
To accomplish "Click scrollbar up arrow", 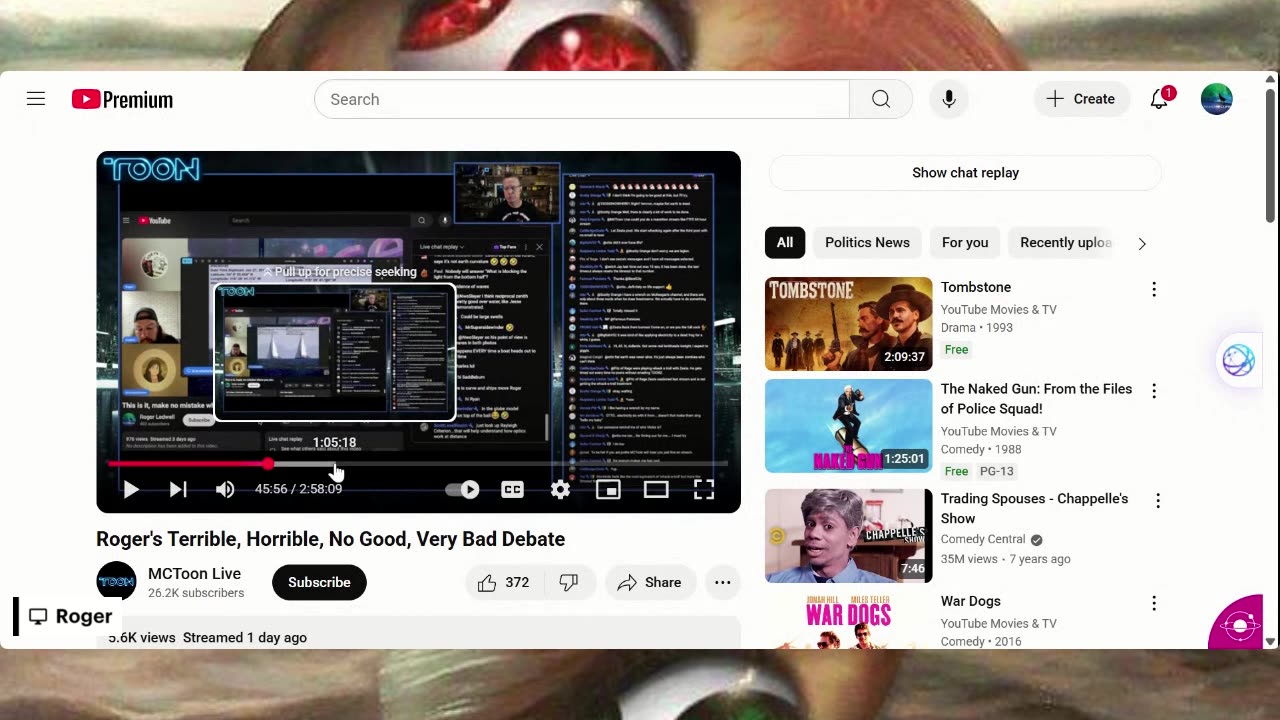I will click(x=1271, y=79).
